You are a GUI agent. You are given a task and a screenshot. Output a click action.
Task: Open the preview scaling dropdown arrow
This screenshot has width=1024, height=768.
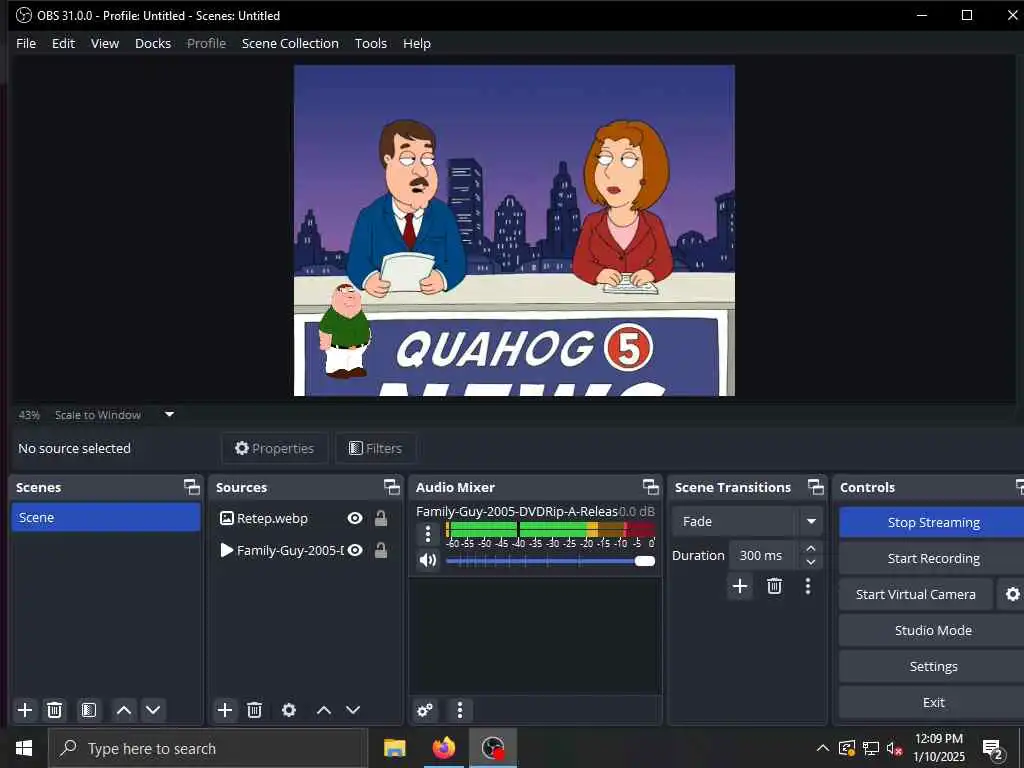(x=169, y=414)
